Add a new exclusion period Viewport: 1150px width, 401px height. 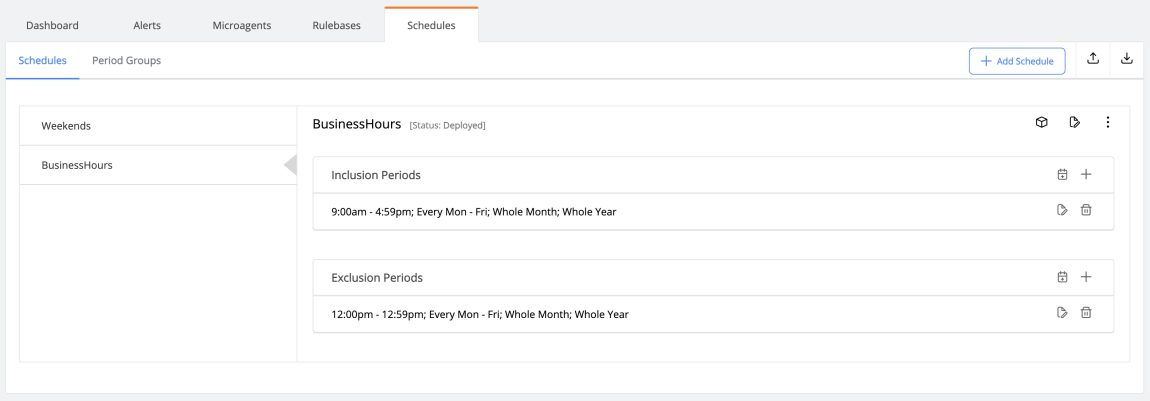pos(1086,277)
